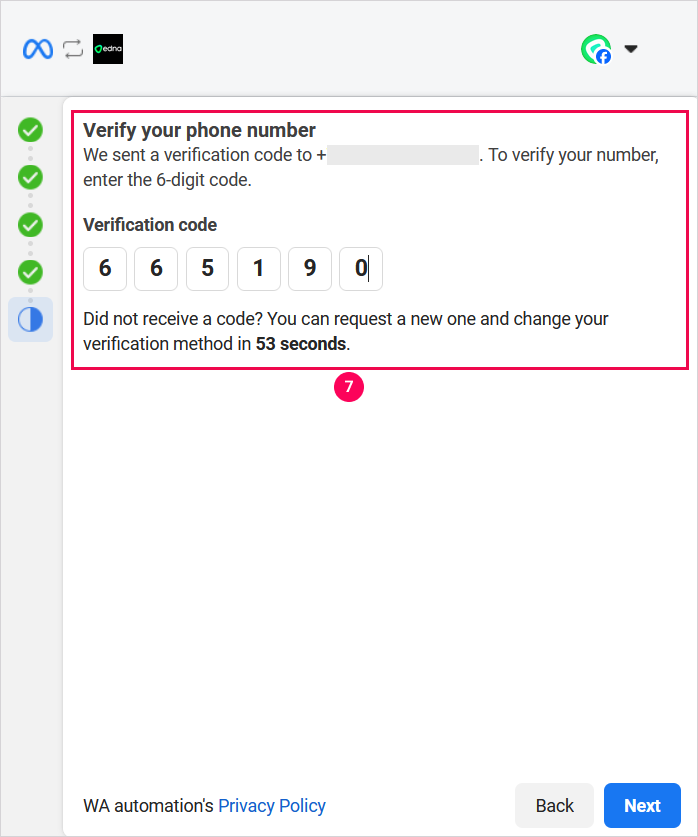The width and height of the screenshot is (698, 837).
Task: Focus the first verification code box
Action: click(x=105, y=269)
